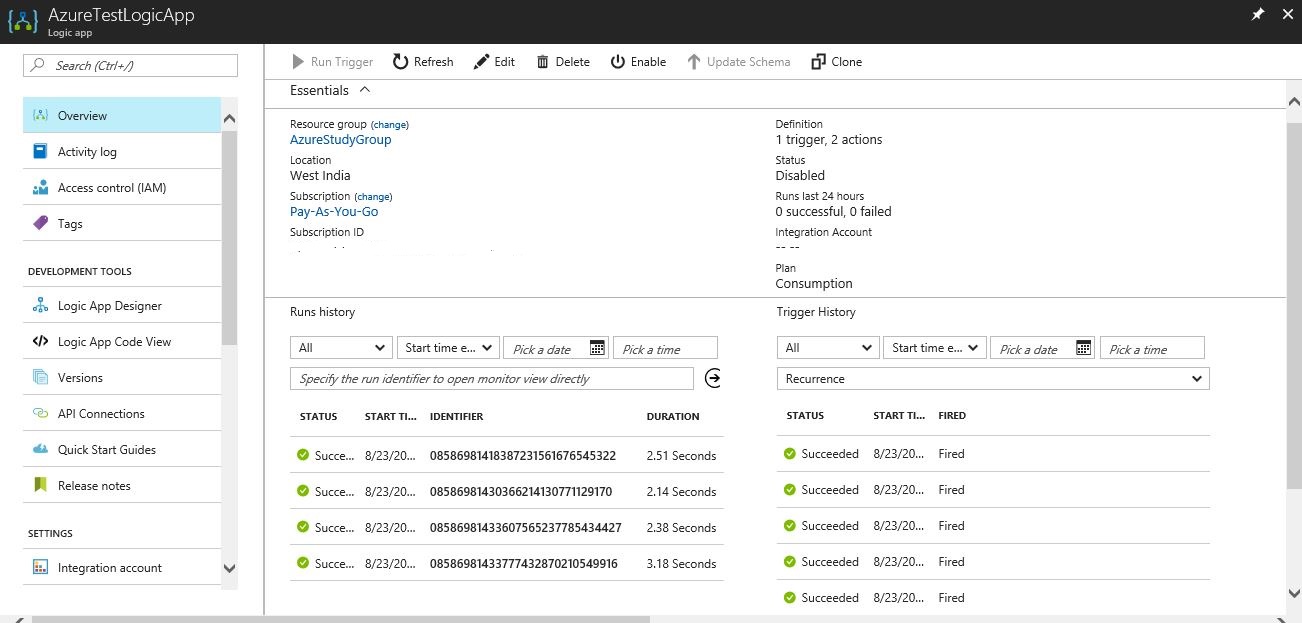Click the Run Trigger play icon
This screenshot has width=1302, height=623.
pyautogui.click(x=297, y=62)
